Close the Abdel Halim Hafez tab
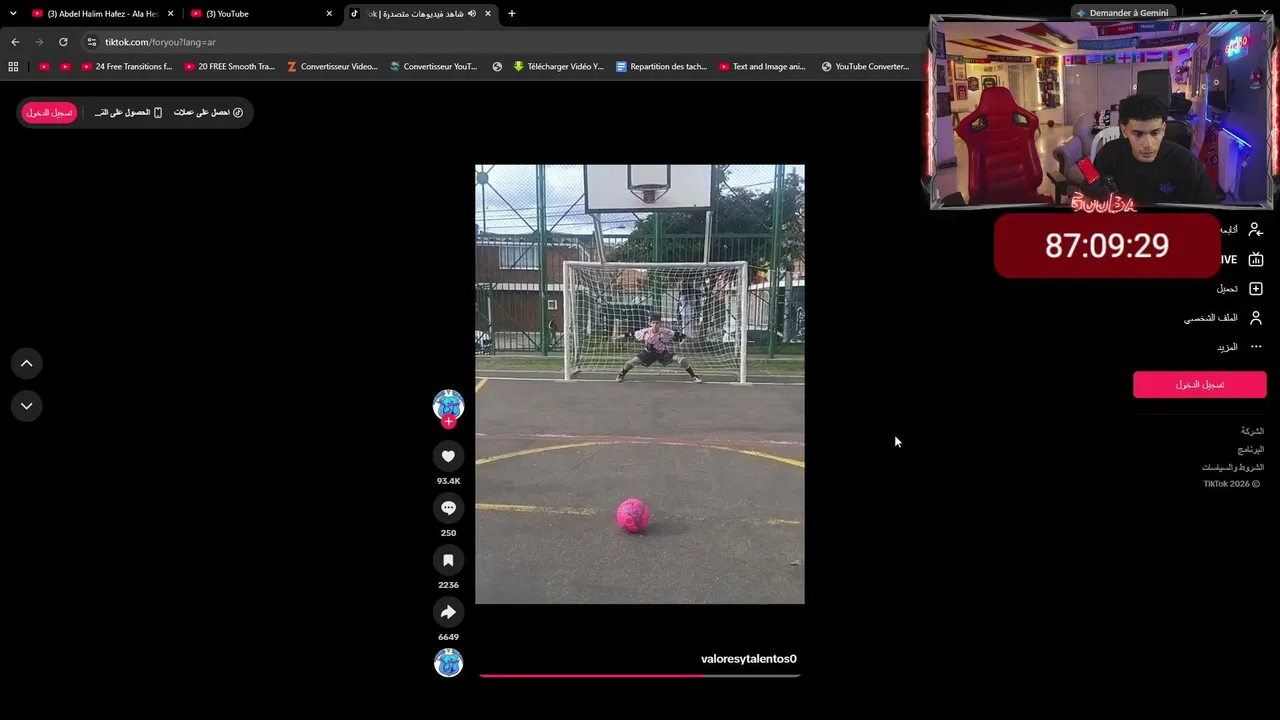 pyautogui.click(x=171, y=14)
